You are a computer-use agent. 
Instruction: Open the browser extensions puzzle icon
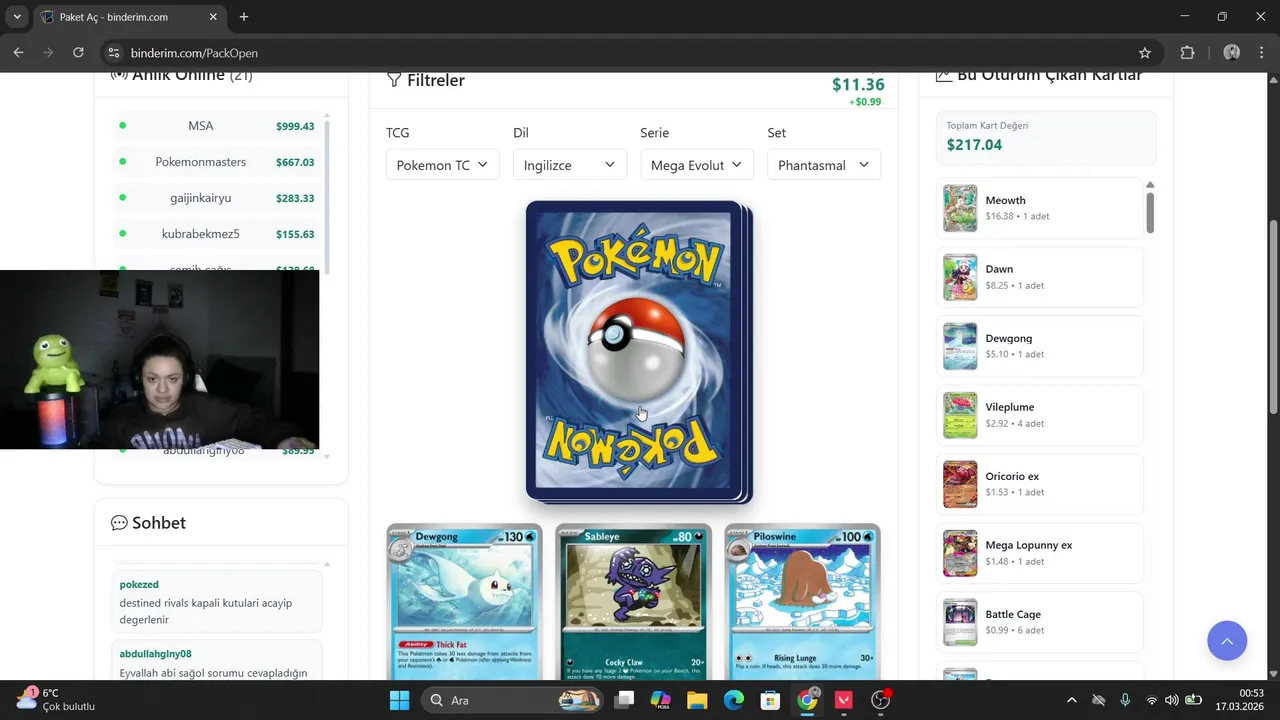coord(1188,53)
